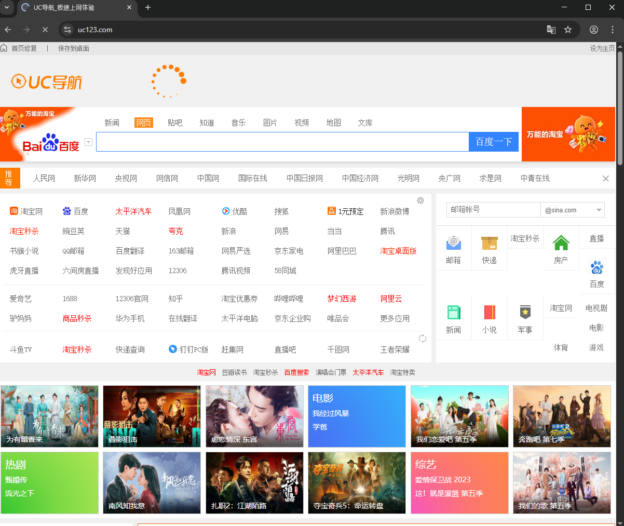Image resolution: width=624 pixels, height=526 pixels.
Task: Click the 邮箱 envelope icon
Action: [x=453, y=243]
